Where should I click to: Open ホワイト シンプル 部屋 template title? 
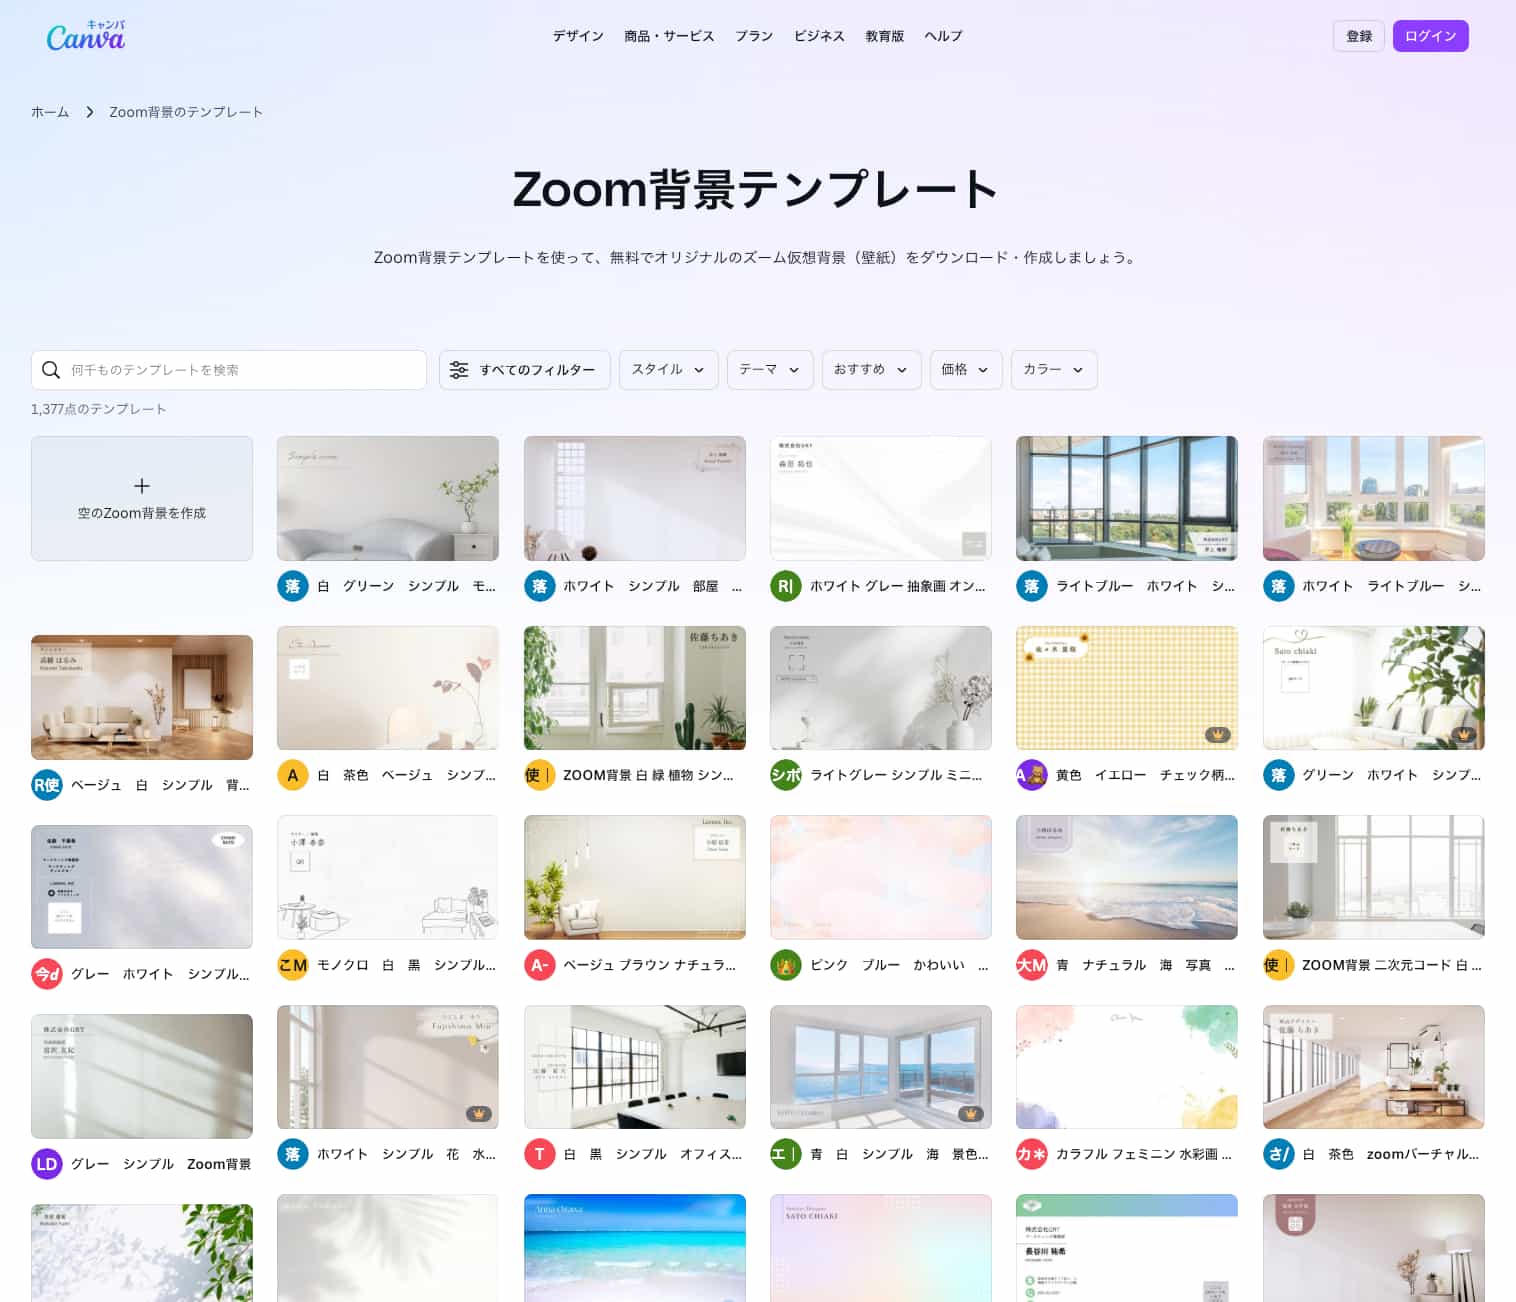pyautogui.click(x=653, y=586)
